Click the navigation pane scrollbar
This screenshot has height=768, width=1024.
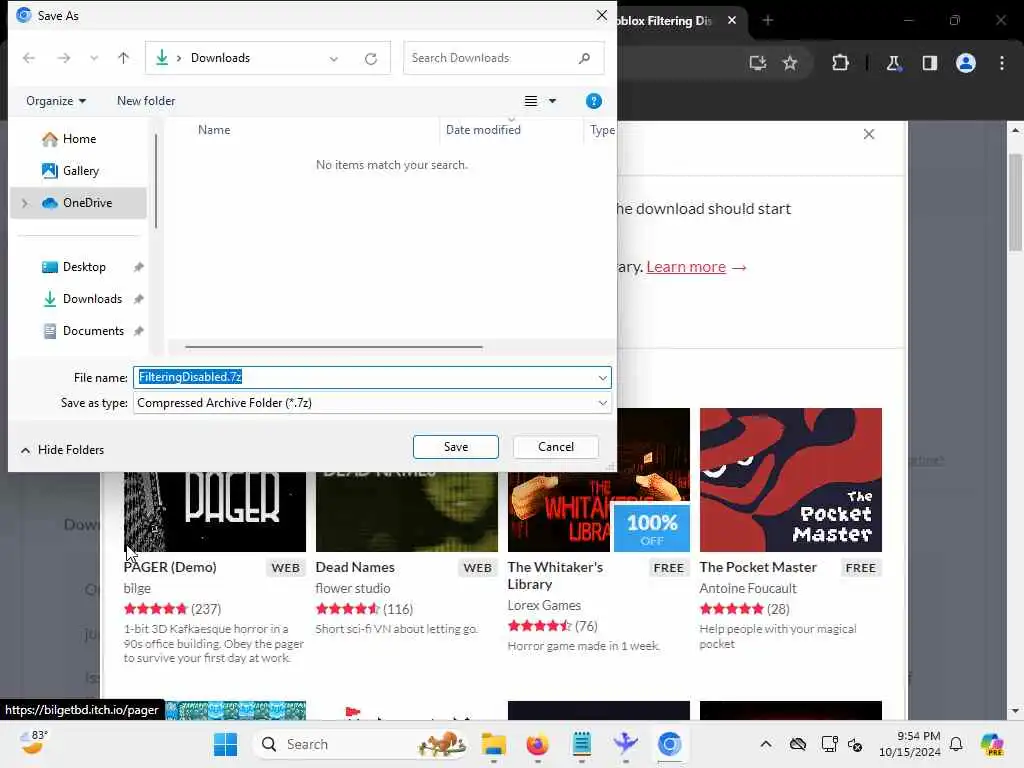(x=156, y=182)
